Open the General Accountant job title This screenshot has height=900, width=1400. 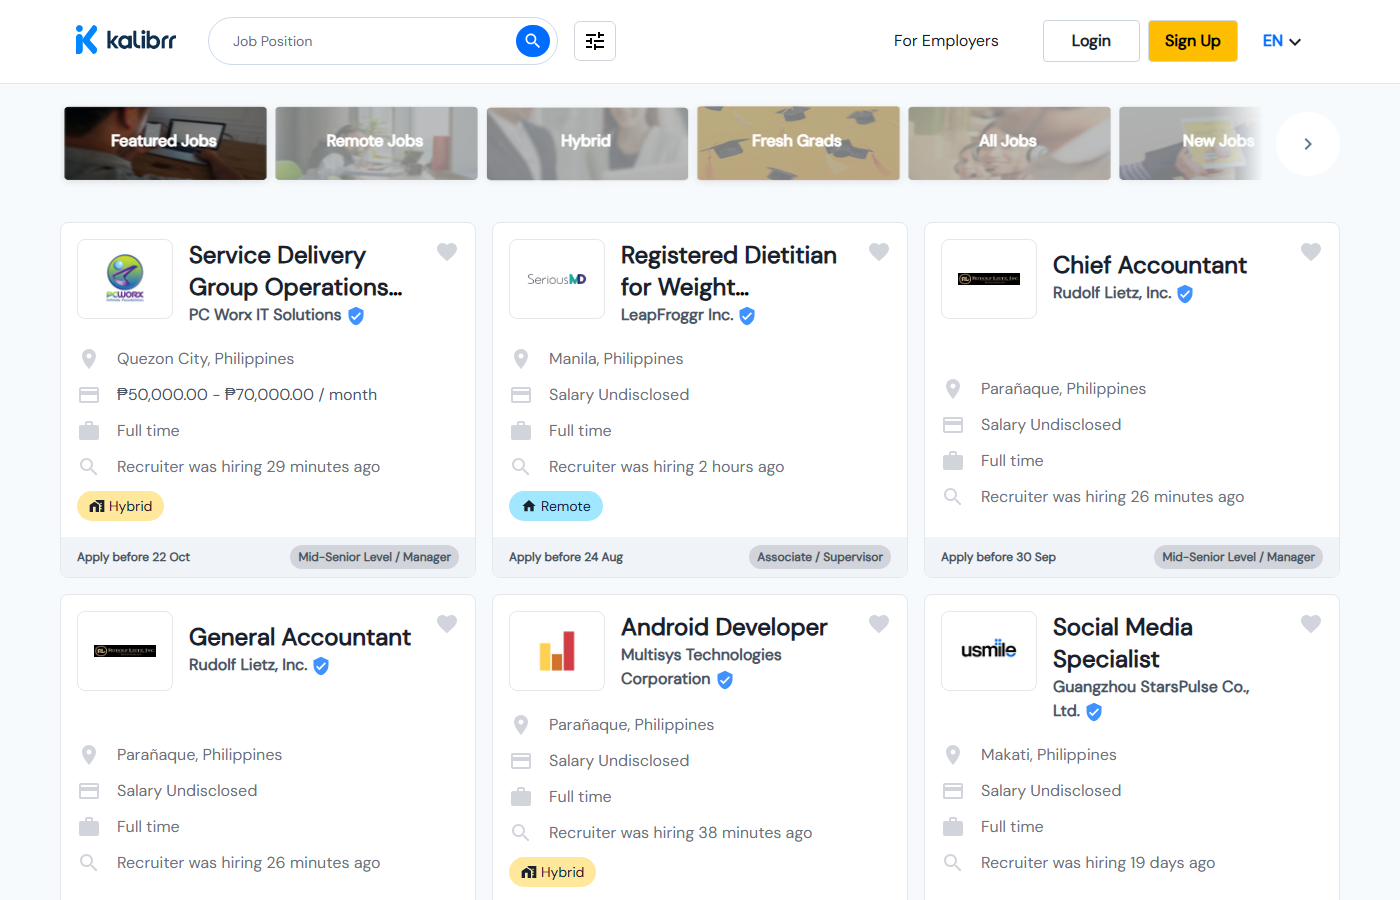click(x=300, y=637)
